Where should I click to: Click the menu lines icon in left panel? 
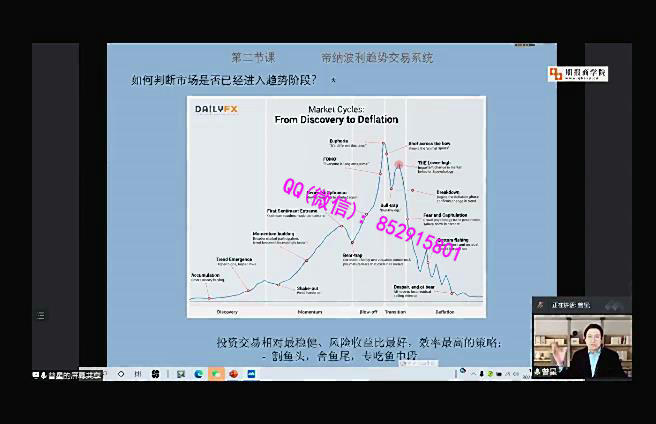point(41,315)
